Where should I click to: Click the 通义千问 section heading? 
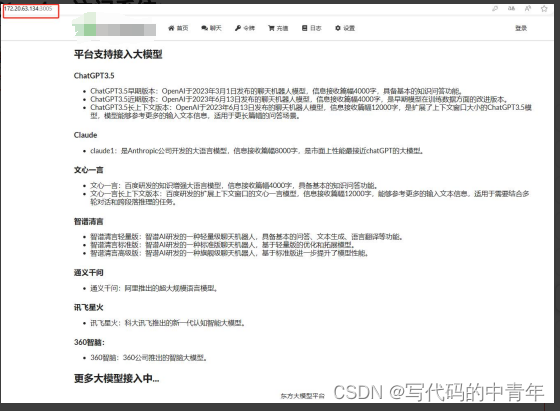pos(89,273)
